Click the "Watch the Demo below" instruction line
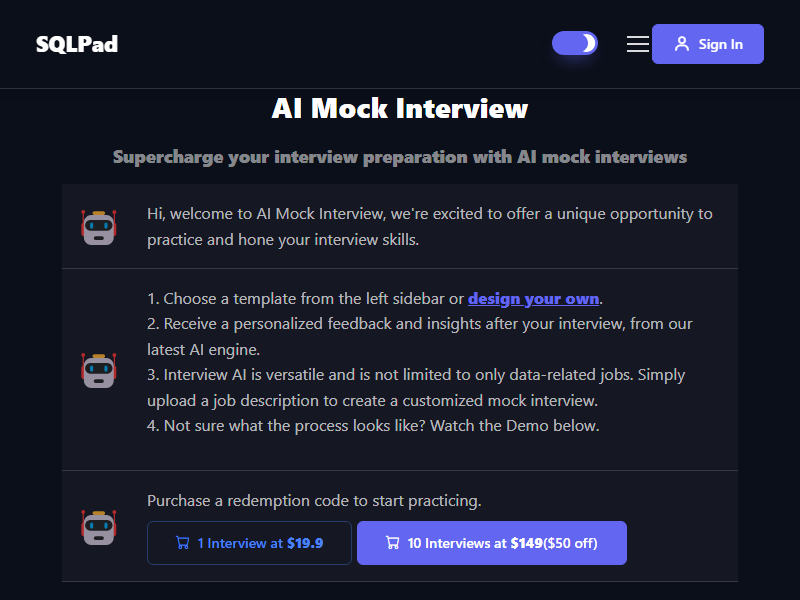This screenshot has height=600, width=800. (373, 426)
